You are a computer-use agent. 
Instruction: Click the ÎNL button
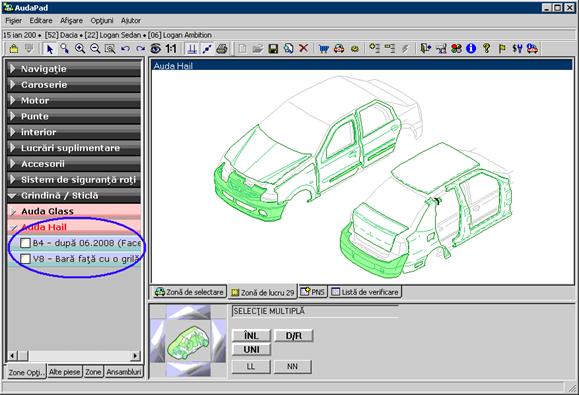(251, 336)
